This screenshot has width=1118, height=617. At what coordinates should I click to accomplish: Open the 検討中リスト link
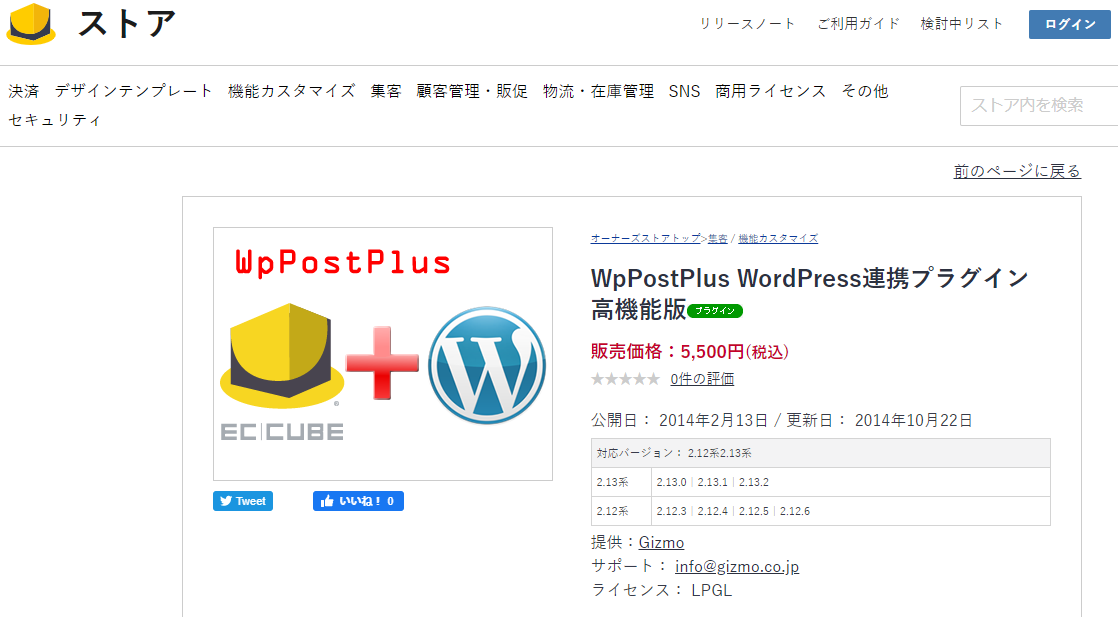click(x=961, y=24)
